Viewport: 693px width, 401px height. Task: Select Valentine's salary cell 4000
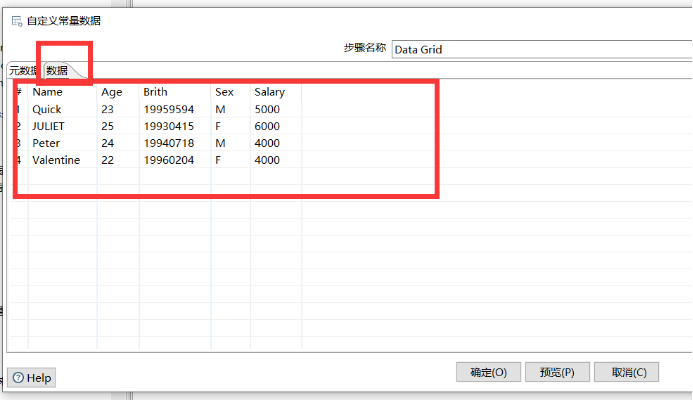tap(276, 160)
